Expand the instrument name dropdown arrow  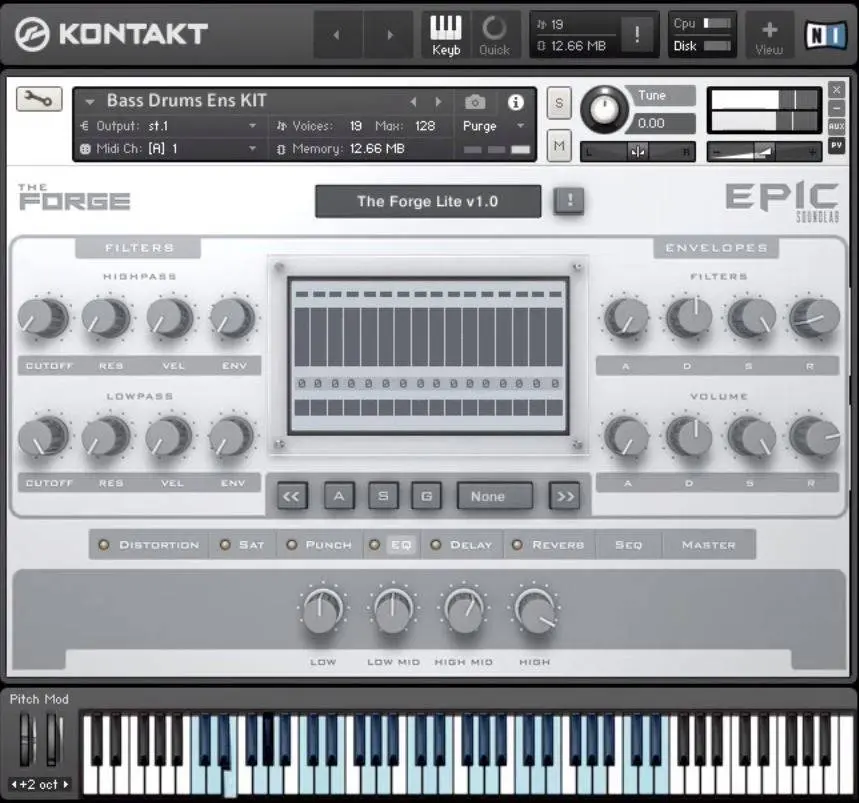(x=90, y=102)
